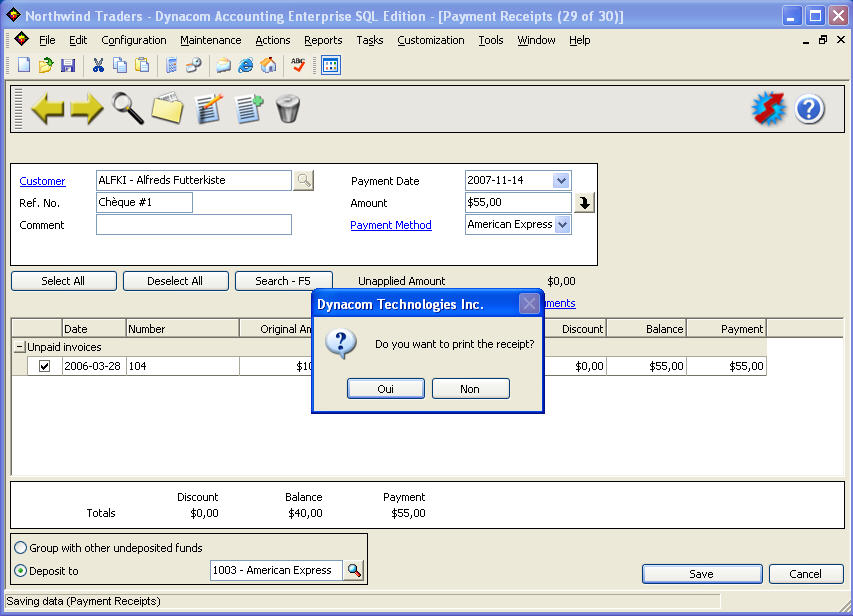Click the trash can delete icon
Image resolution: width=853 pixels, height=616 pixels.
288,108
